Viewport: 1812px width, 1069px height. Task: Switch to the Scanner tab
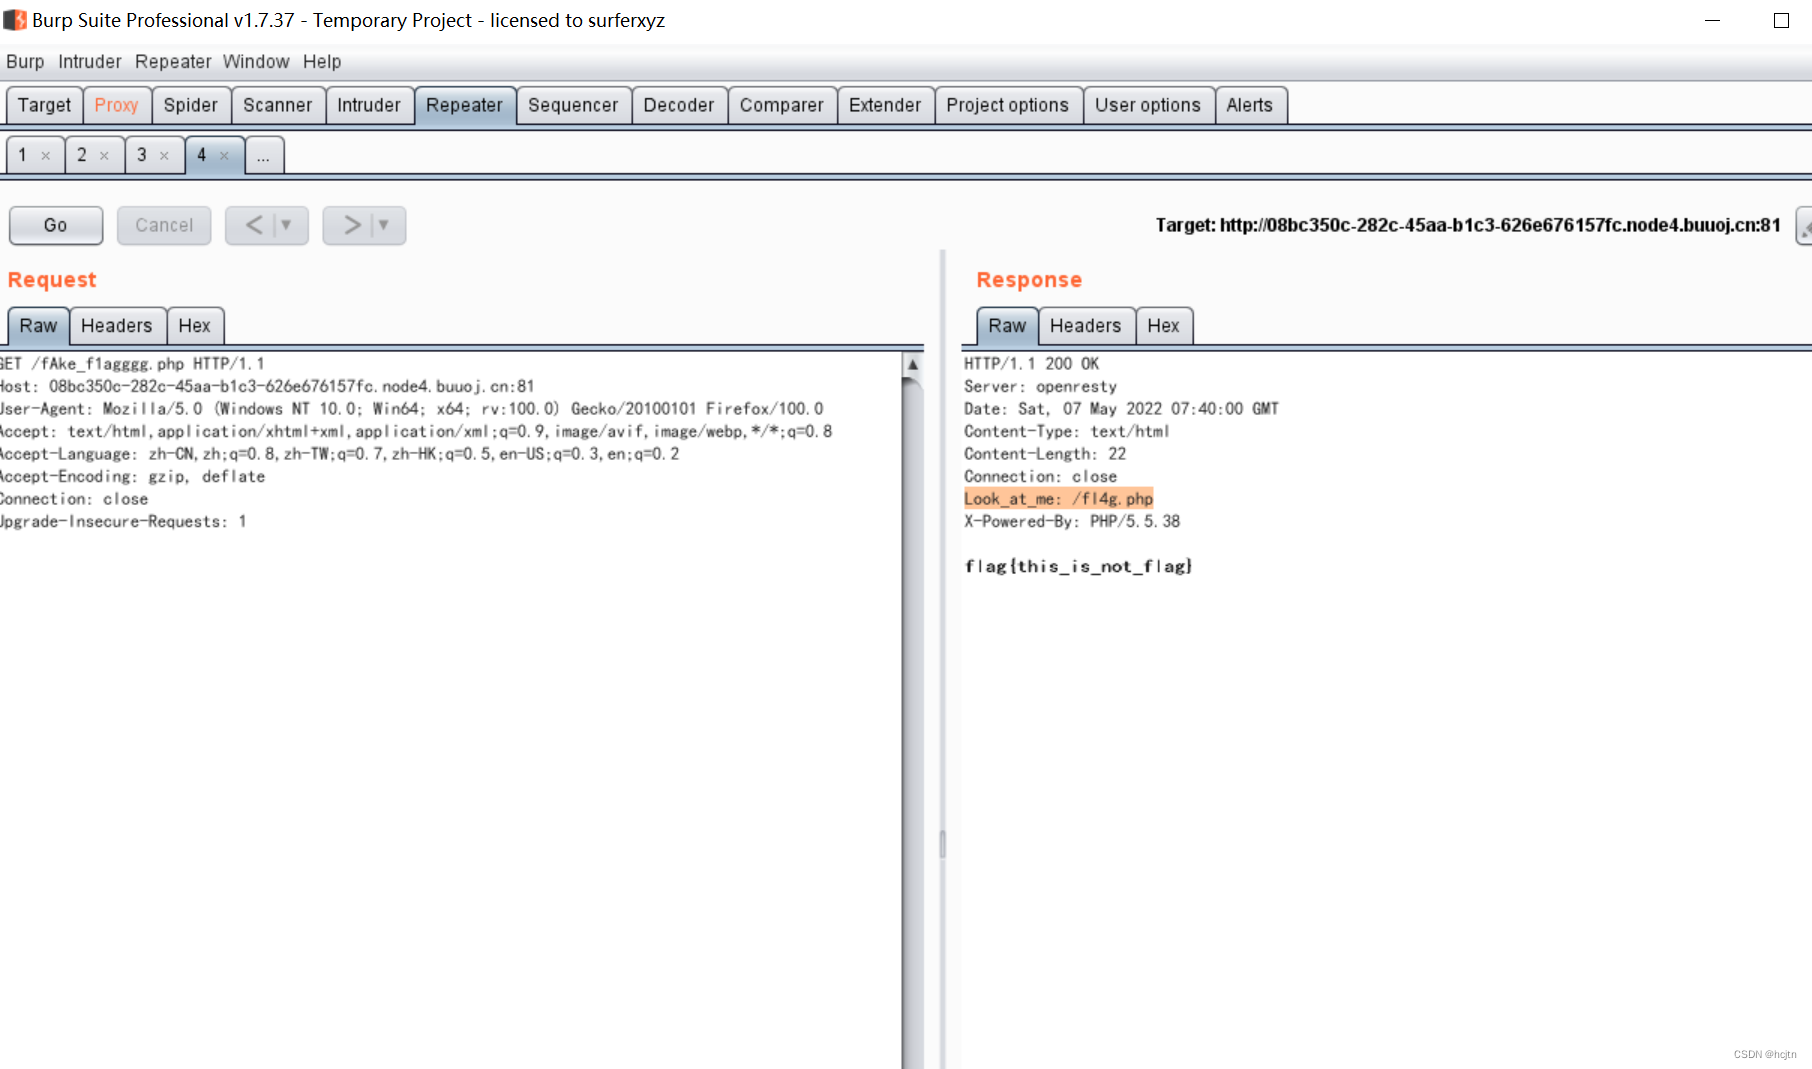coord(277,105)
